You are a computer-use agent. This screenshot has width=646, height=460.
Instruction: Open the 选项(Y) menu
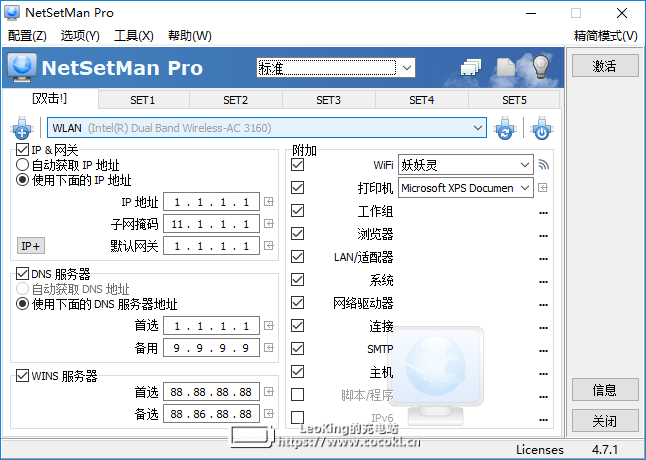[80, 36]
